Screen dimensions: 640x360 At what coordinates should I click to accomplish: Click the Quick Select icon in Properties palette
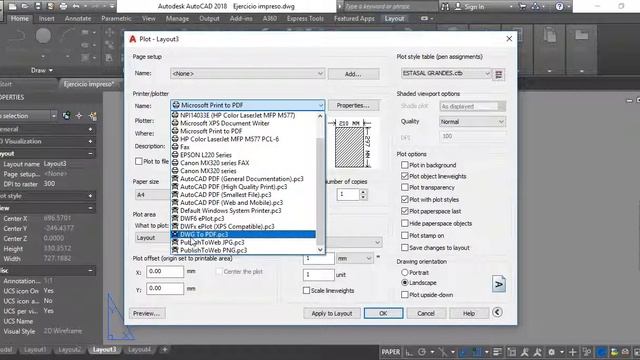(x=93, y=116)
